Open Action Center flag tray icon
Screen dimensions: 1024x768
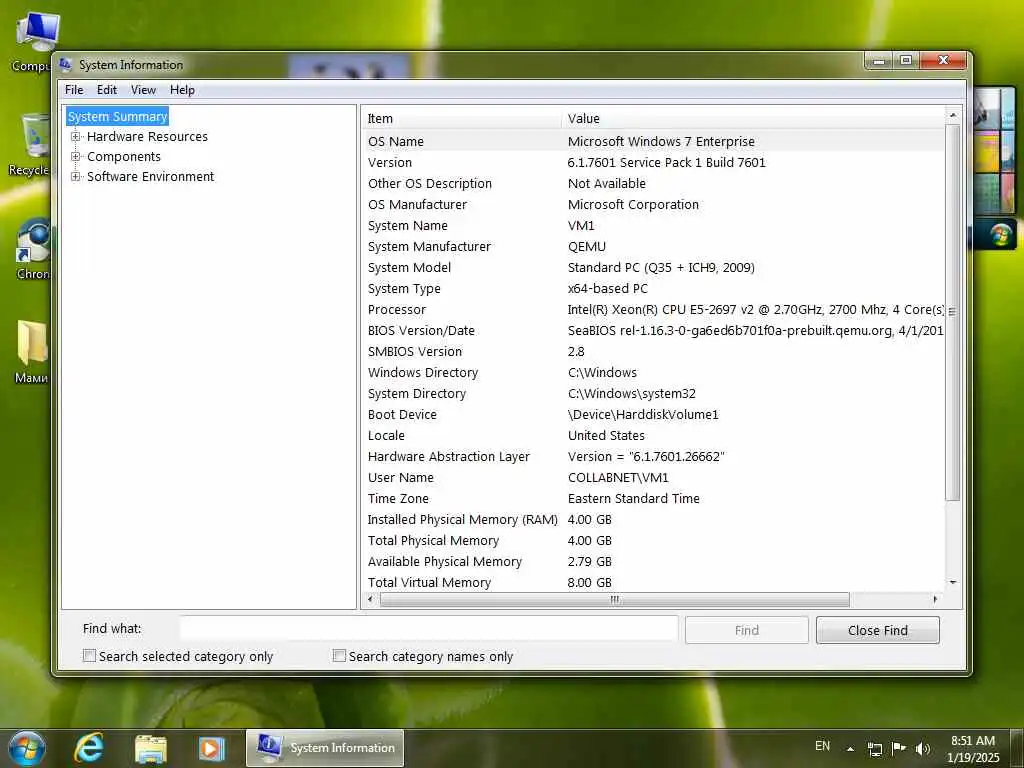pyautogui.click(x=899, y=748)
